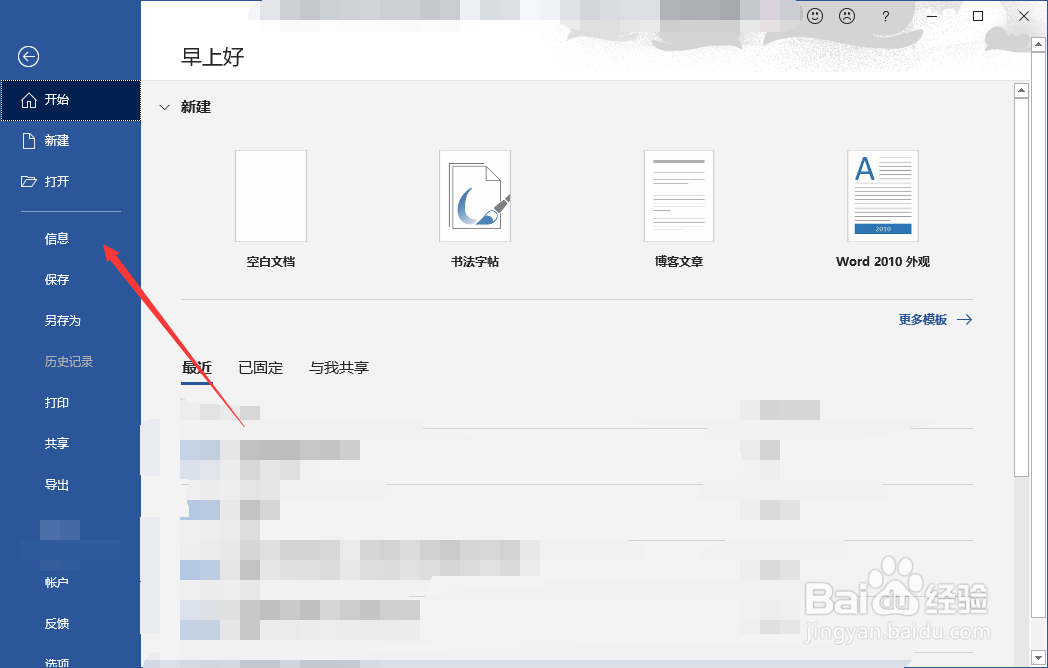Click the back arrow in sidebar
1048x668 pixels.
click(27, 56)
